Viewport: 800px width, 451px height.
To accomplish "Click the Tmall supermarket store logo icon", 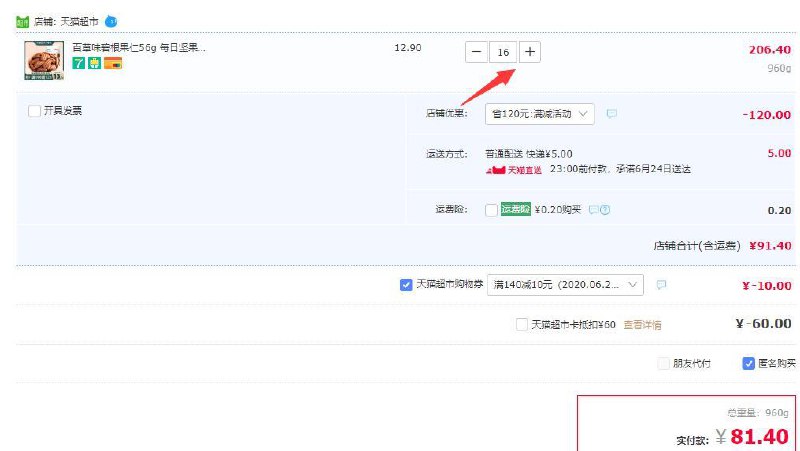I will 22,22.
